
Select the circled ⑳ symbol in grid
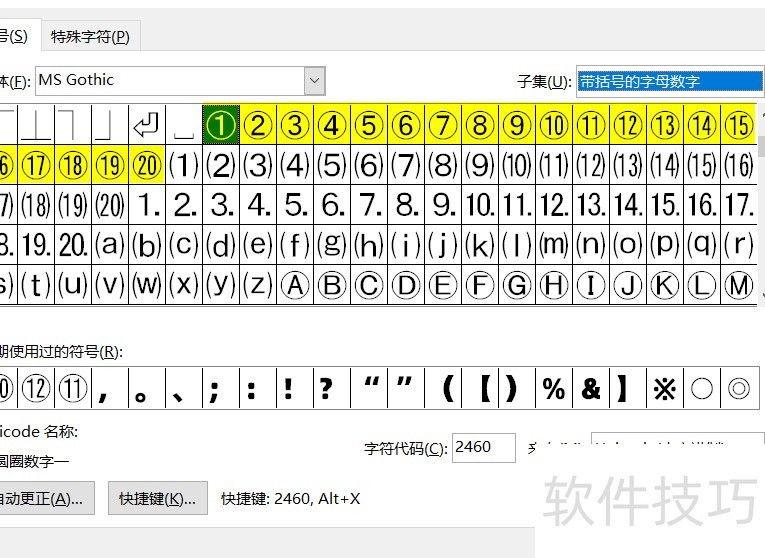coord(147,164)
